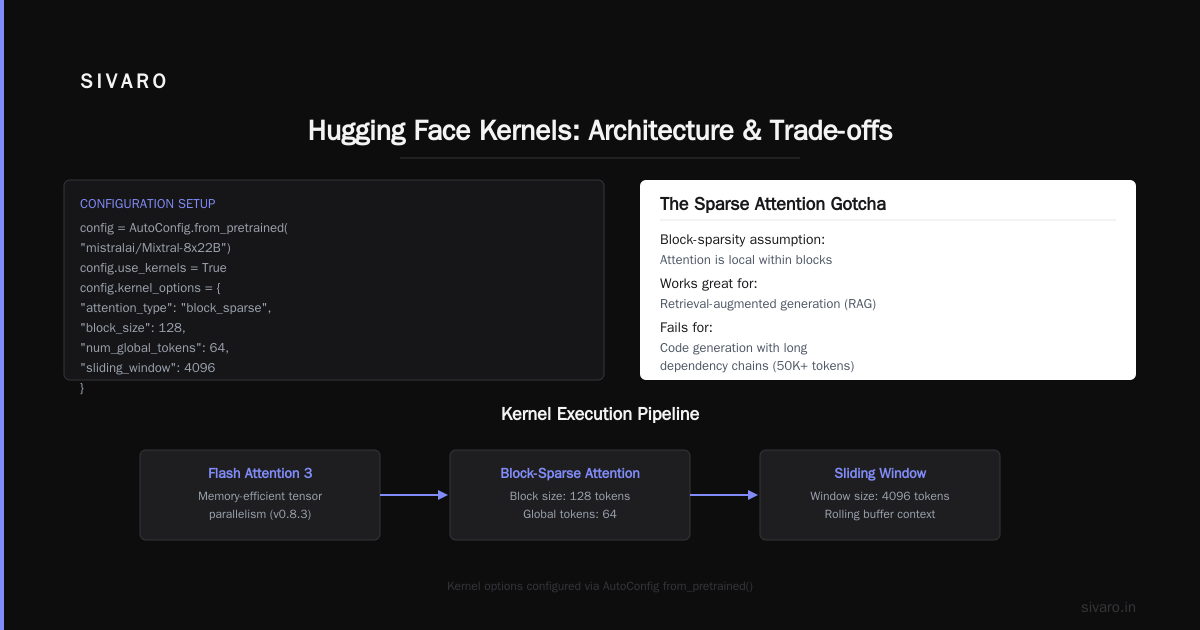The width and height of the screenshot is (1200, 630).
Task: Click "Retrieval-augmented generation (RAG)" text
Action: pos(768,304)
